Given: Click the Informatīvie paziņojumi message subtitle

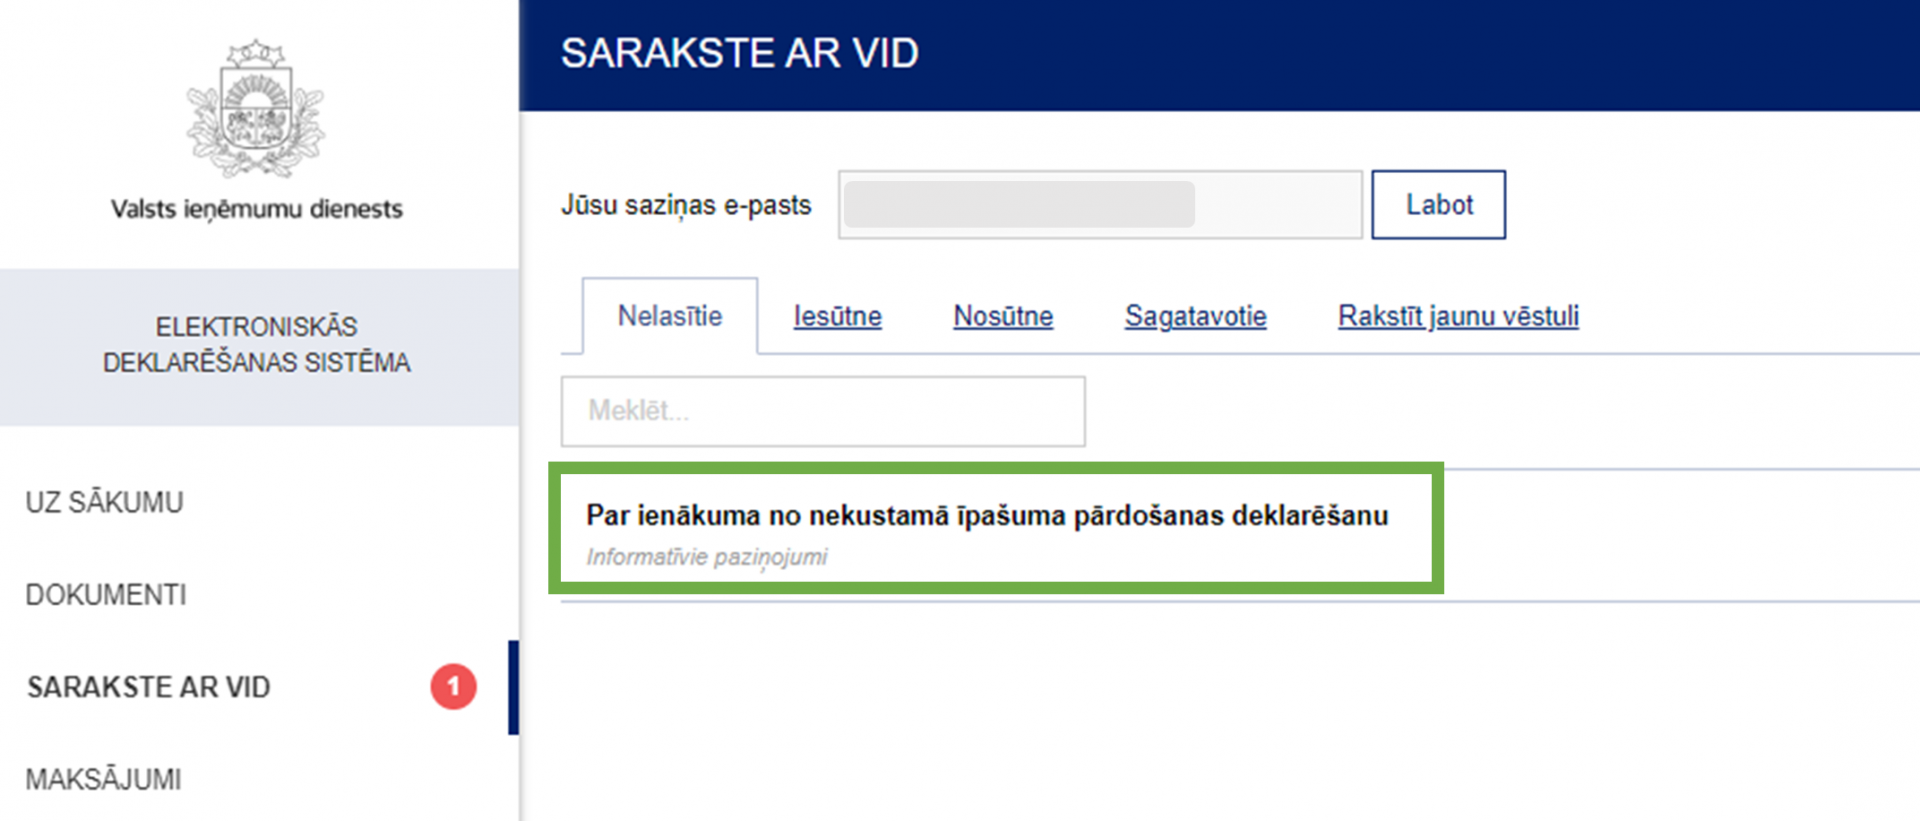Looking at the screenshot, I should [x=706, y=557].
